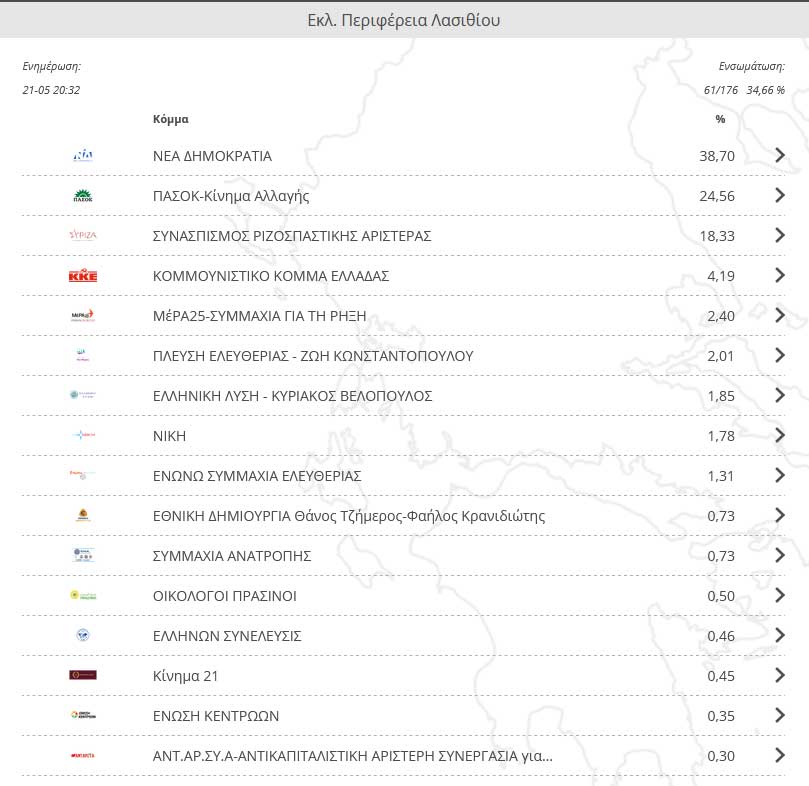This screenshot has height=786, width=809.
Task: Click the Κόμμα column header
Action: point(171,119)
